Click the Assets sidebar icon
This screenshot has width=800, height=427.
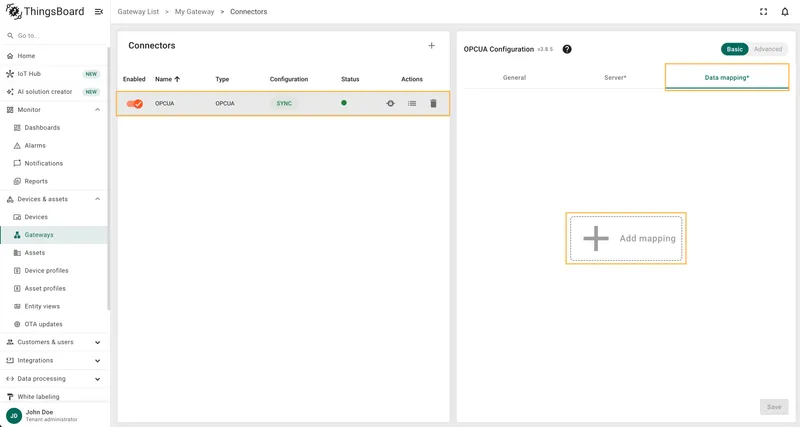pyautogui.click(x=17, y=253)
